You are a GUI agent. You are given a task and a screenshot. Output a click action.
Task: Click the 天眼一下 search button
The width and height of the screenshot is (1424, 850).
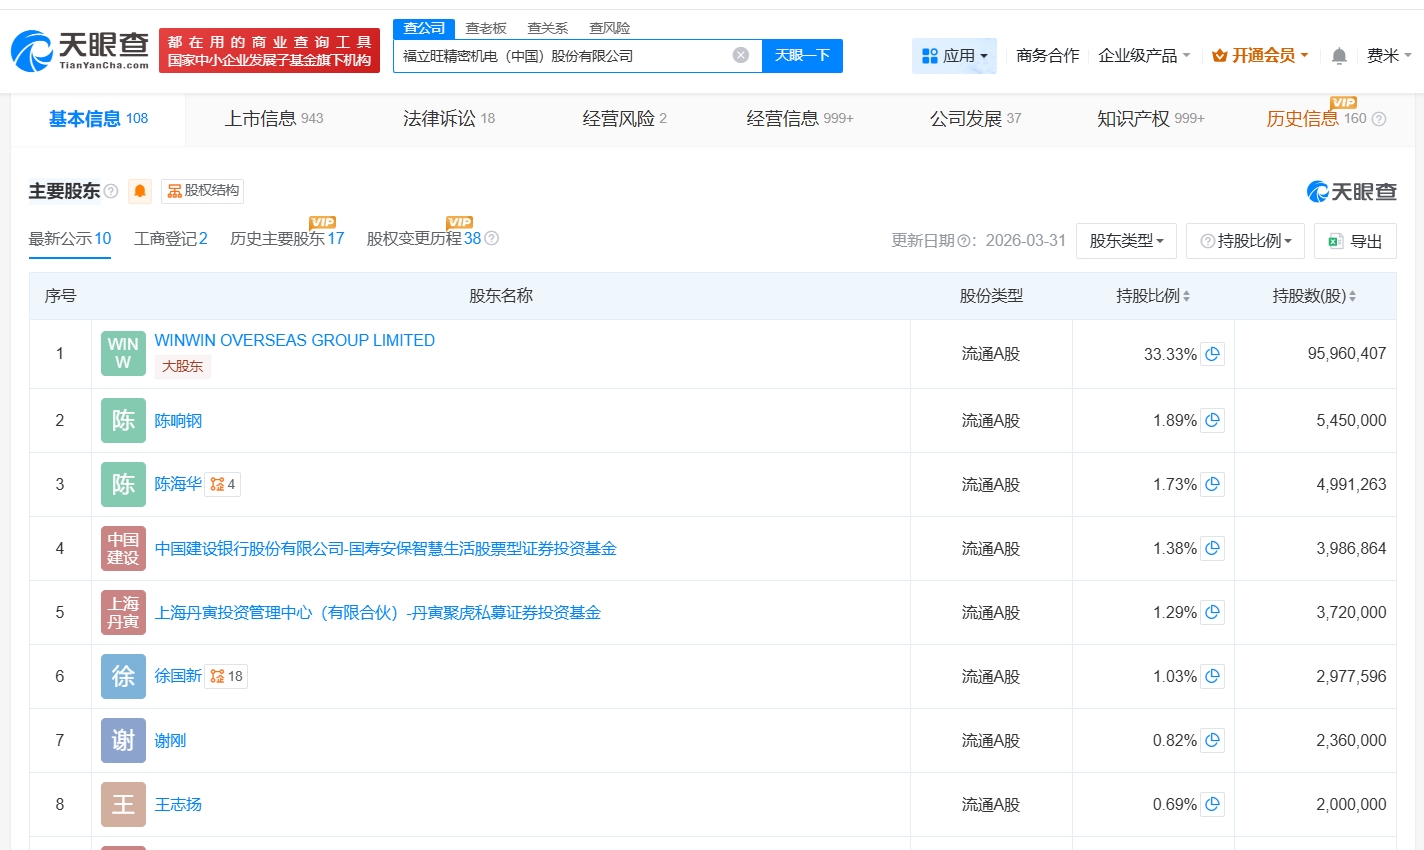coord(802,56)
